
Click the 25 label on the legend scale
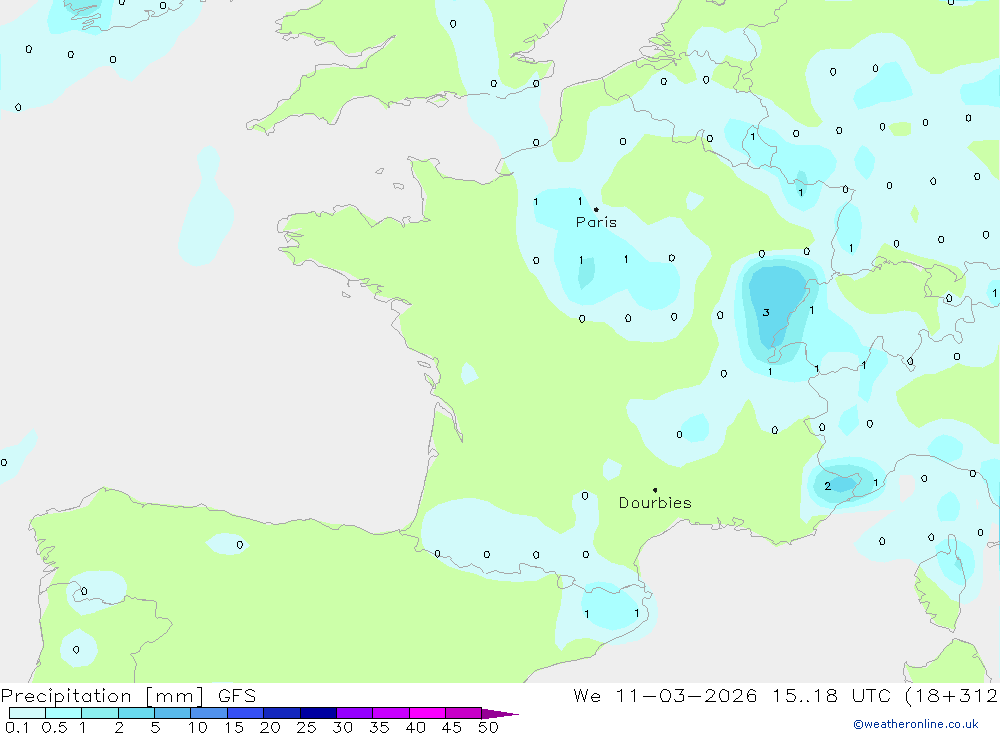[x=307, y=727]
